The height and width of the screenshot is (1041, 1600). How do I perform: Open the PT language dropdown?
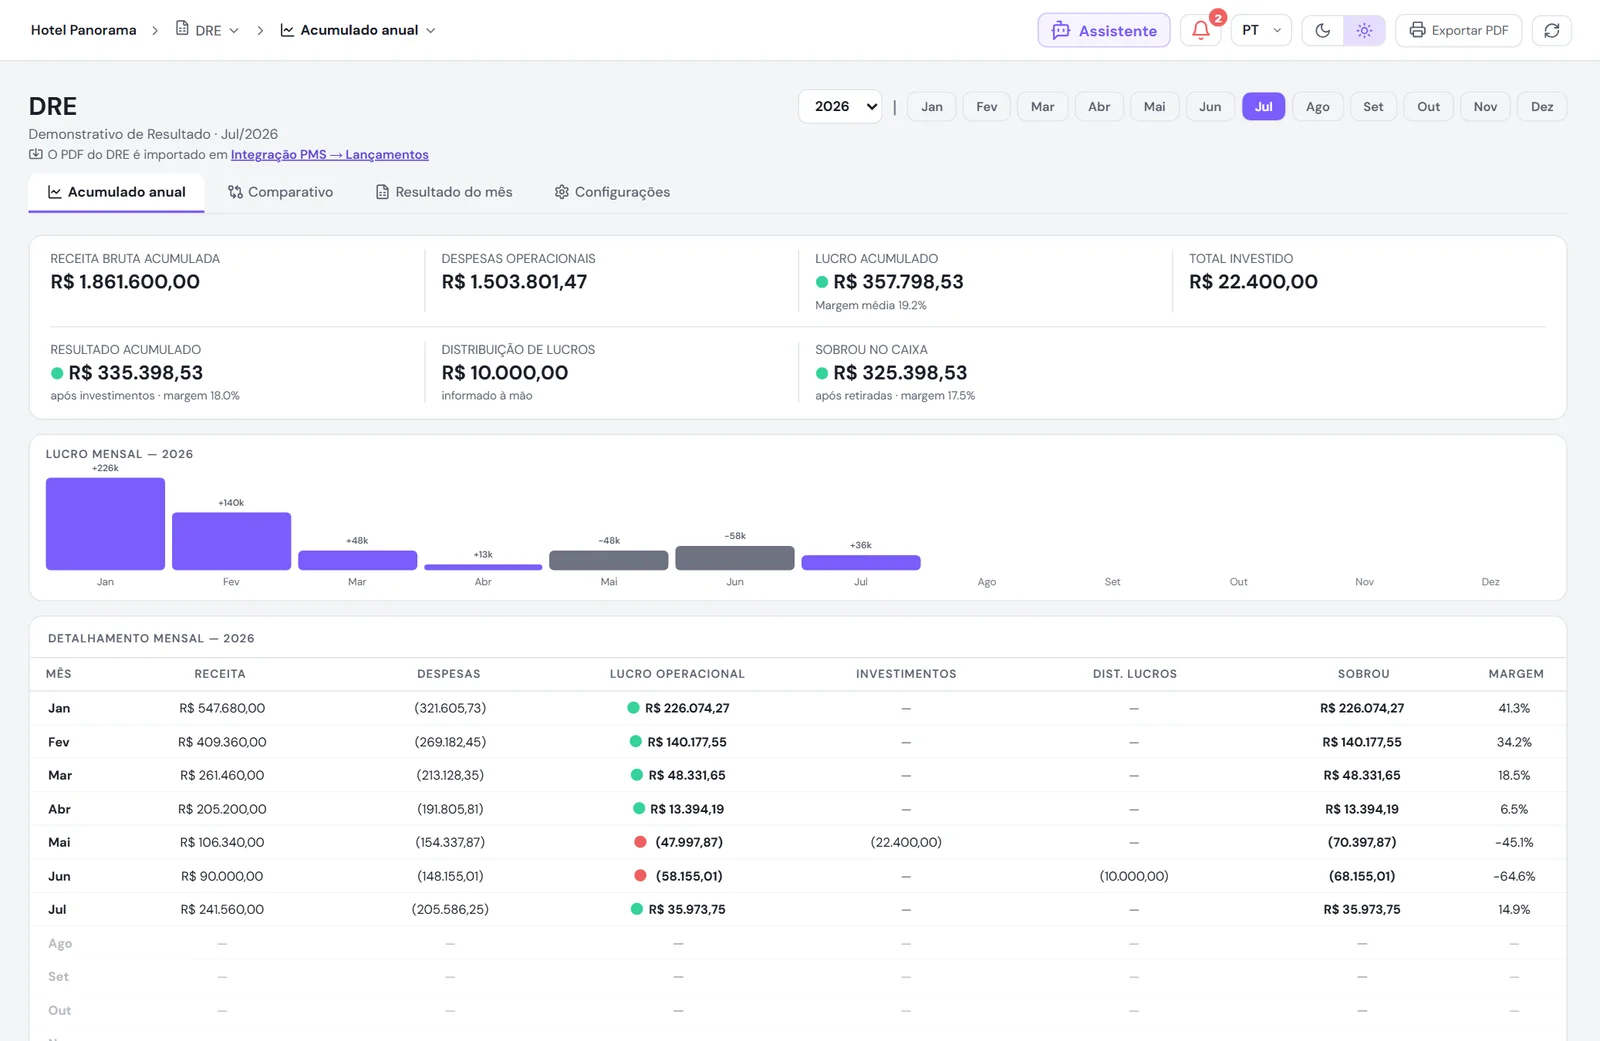point(1261,30)
